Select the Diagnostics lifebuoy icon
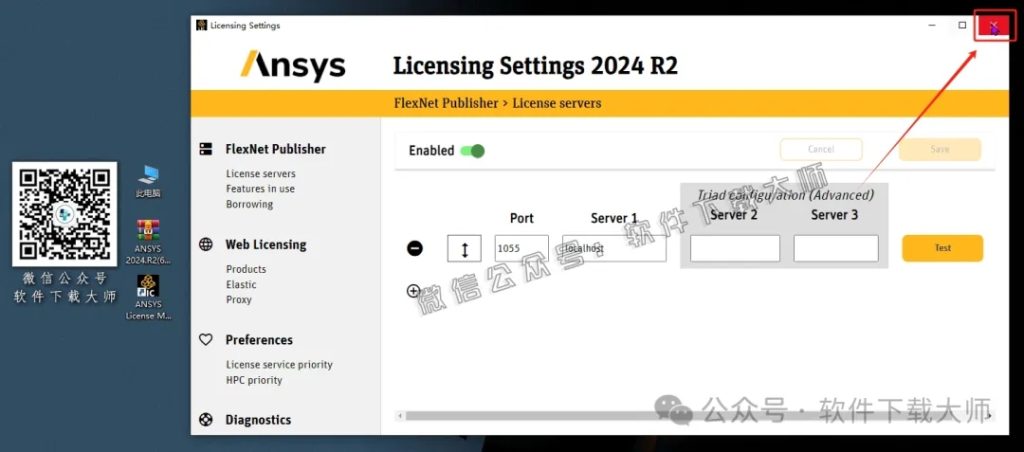The width and height of the screenshot is (1024, 452). [206, 419]
